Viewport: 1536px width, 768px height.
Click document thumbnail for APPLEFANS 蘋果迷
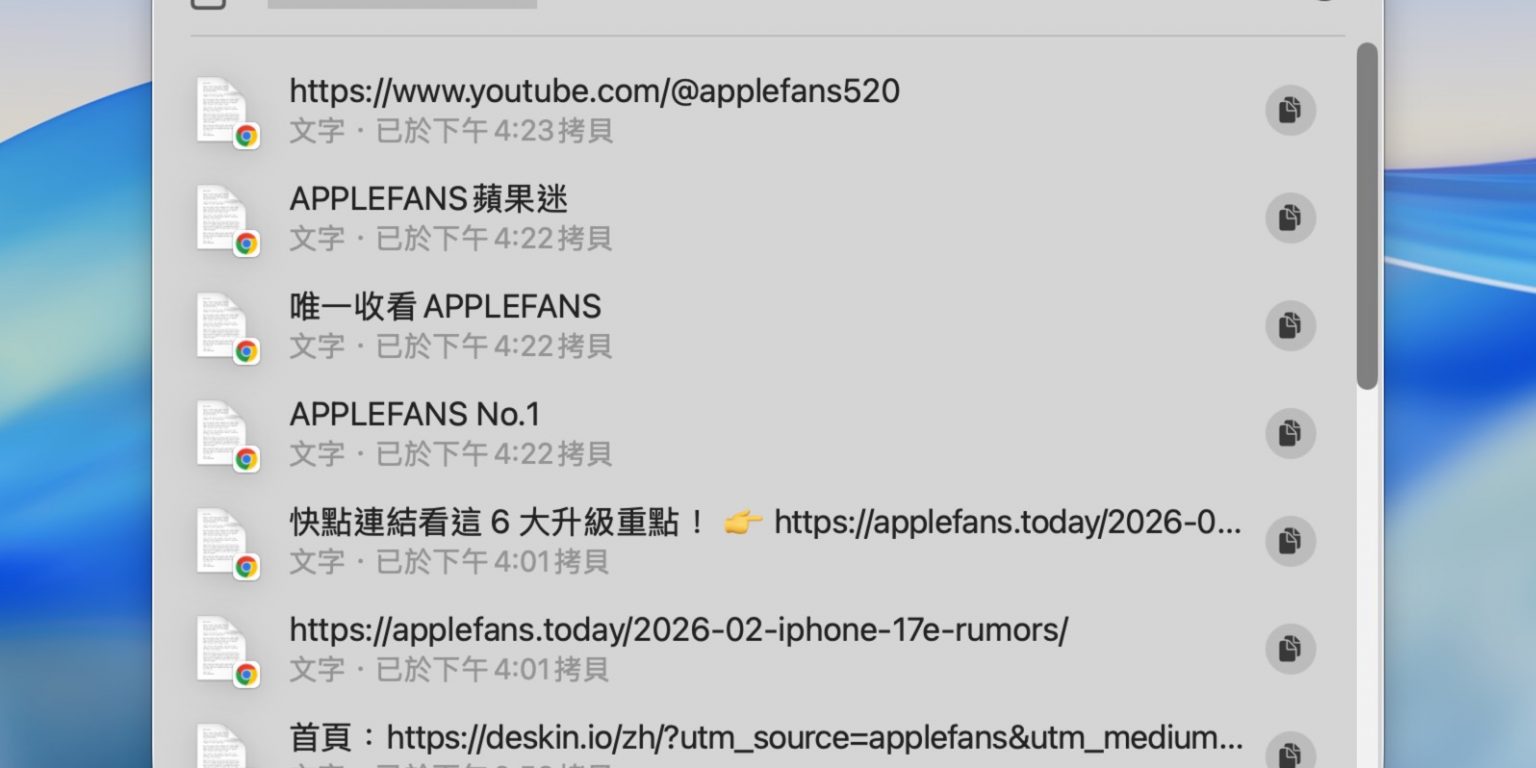pos(224,219)
